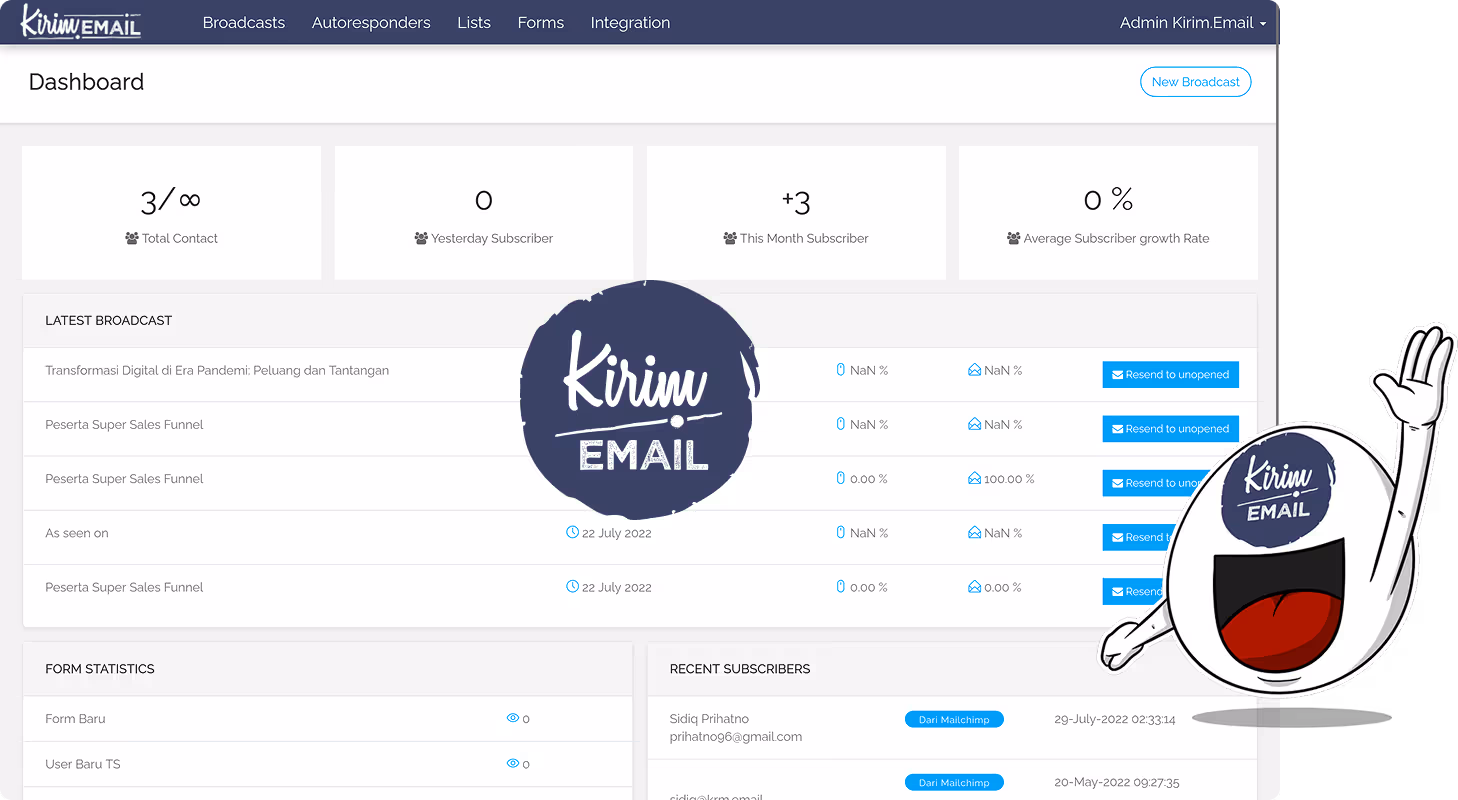Open the Lists menu item

point(474,23)
